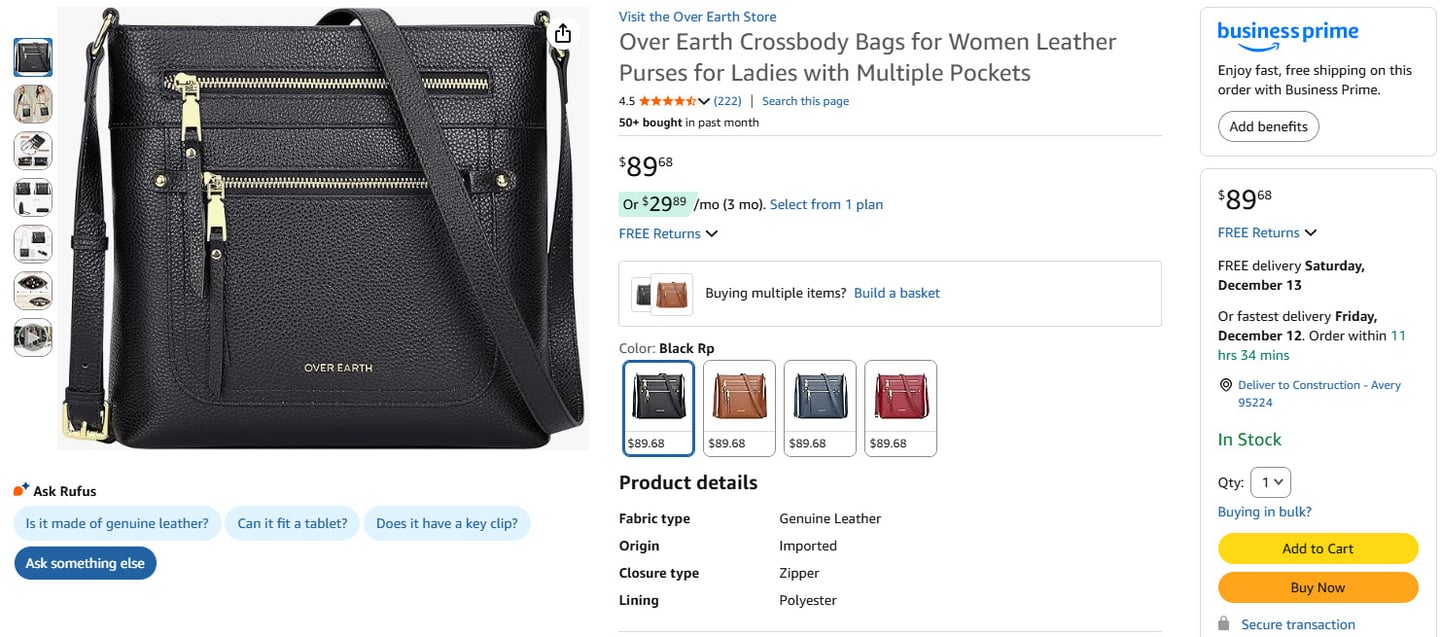Expand the star rating breakdown chevron
The width and height of the screenshot is (1440, 637).
pos(704,101)
